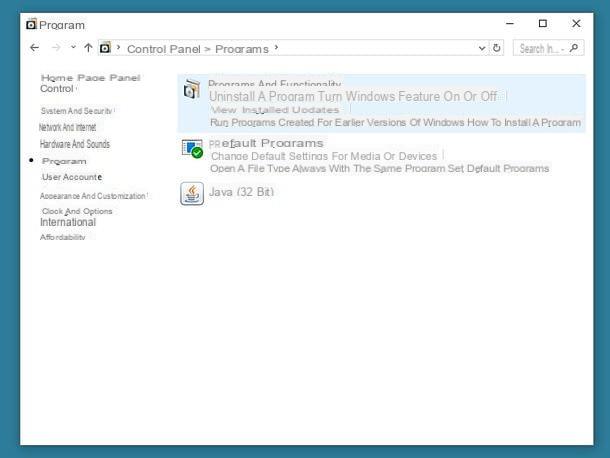The image size is (610, 458).
Task: Select Programs breadcrumb in address bar
Action: pos(242,49)
